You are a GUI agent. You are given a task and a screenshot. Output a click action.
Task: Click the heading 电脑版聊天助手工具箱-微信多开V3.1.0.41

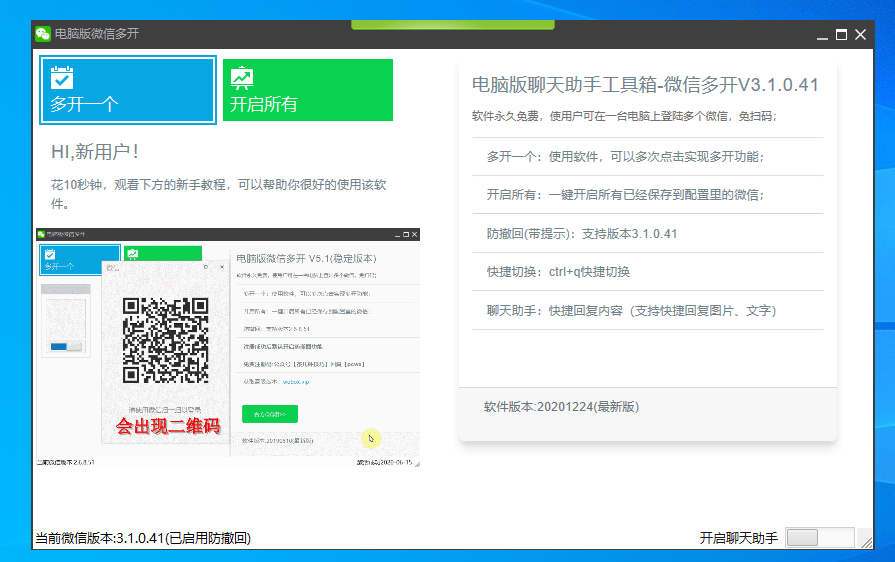(645, 85)
